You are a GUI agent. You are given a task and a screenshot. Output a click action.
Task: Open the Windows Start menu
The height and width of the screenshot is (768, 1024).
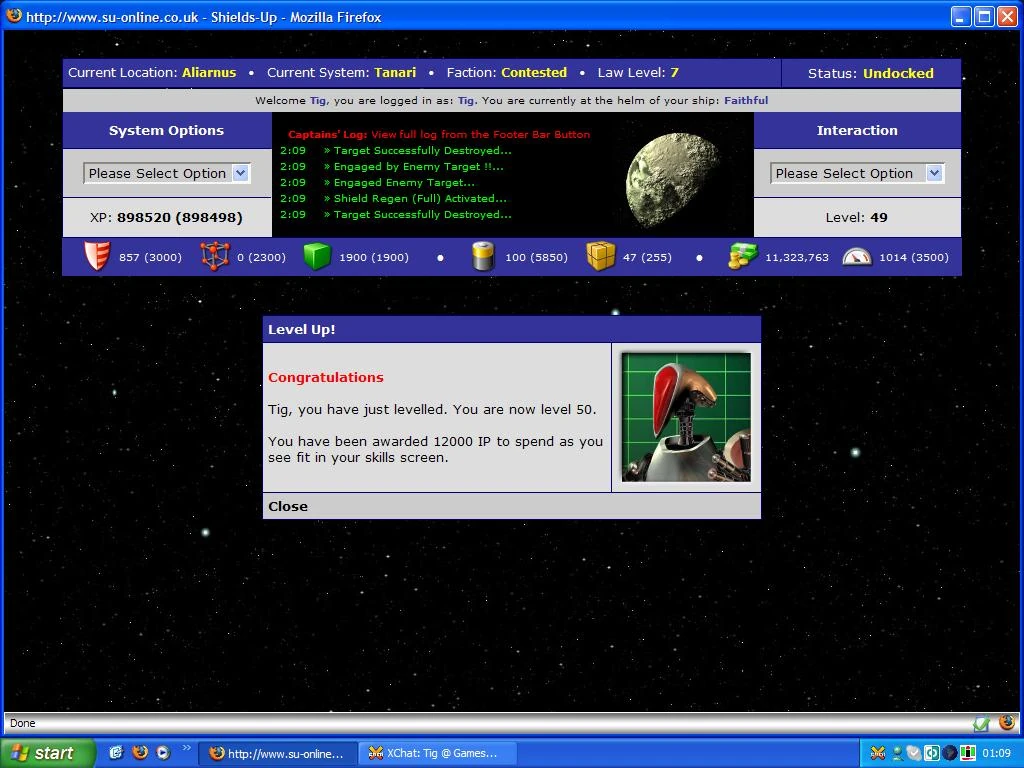pos(47,753)
